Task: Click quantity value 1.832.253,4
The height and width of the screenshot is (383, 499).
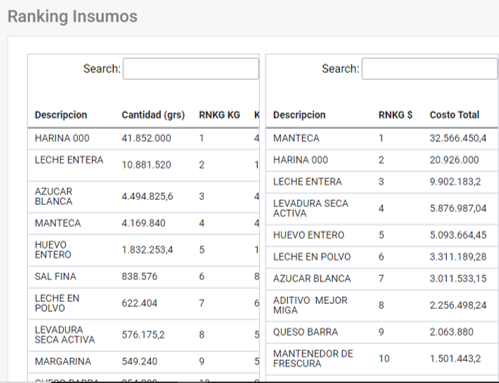Action: click(147, 250)
